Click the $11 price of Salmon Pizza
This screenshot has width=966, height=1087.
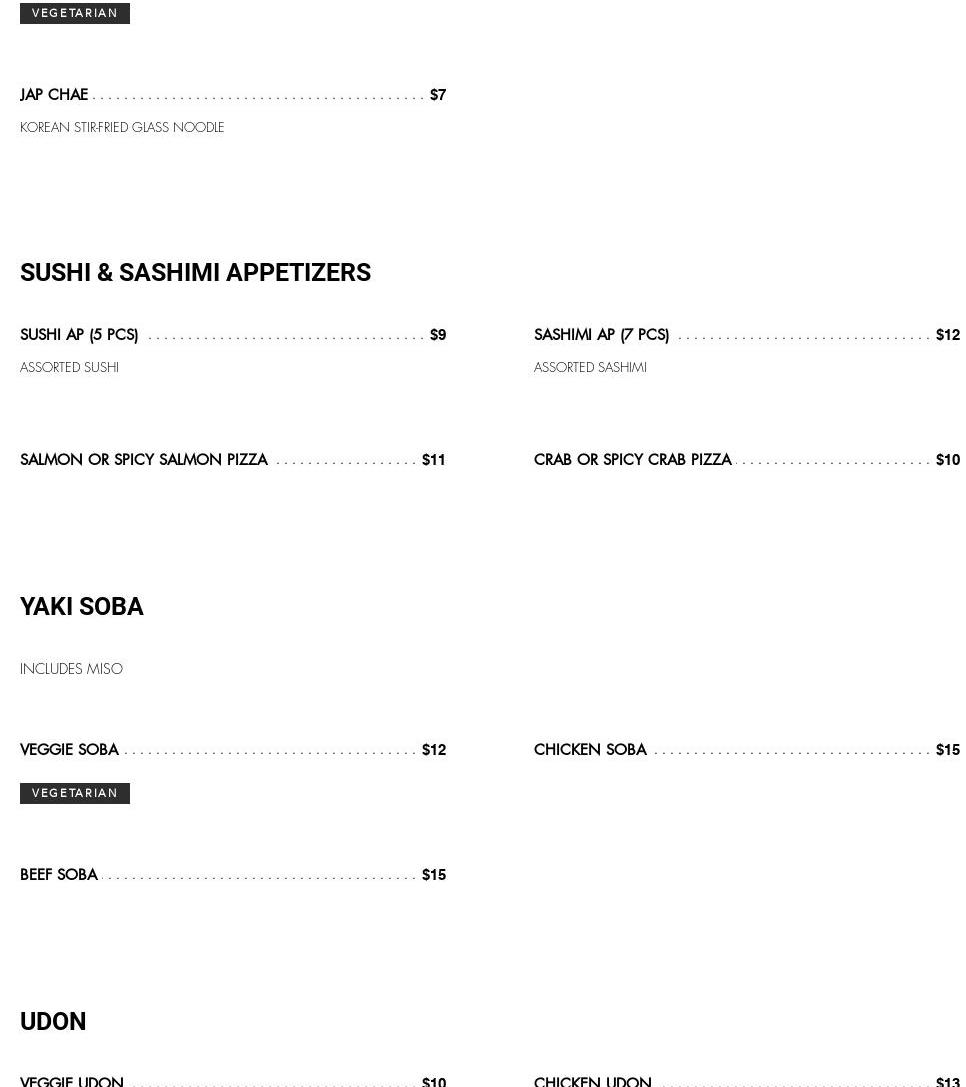[433, 460]
